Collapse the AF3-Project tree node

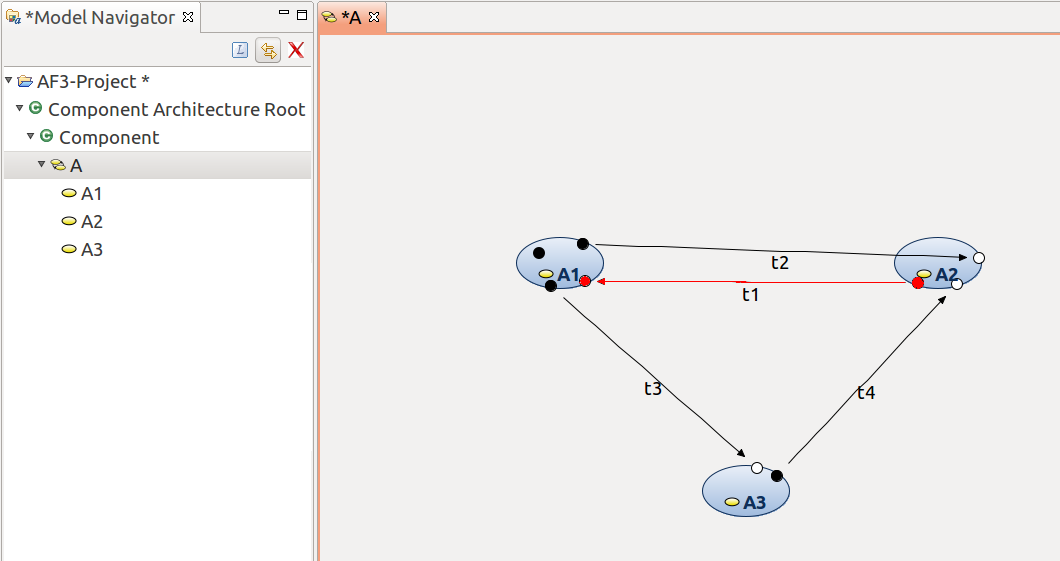9,80
